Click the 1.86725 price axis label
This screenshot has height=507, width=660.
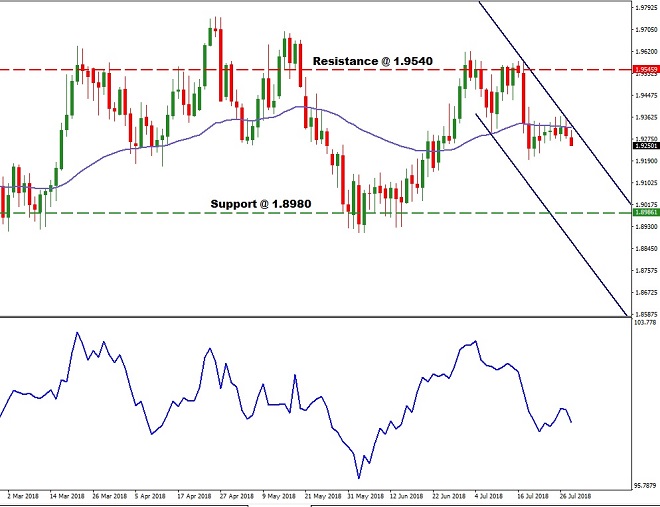click(647, 292)
